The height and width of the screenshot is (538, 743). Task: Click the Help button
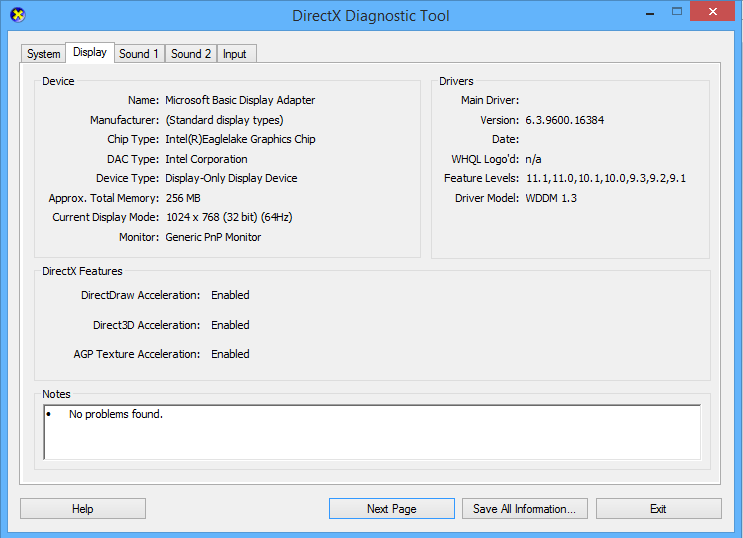pyautogui.click(x=83, y=509)
